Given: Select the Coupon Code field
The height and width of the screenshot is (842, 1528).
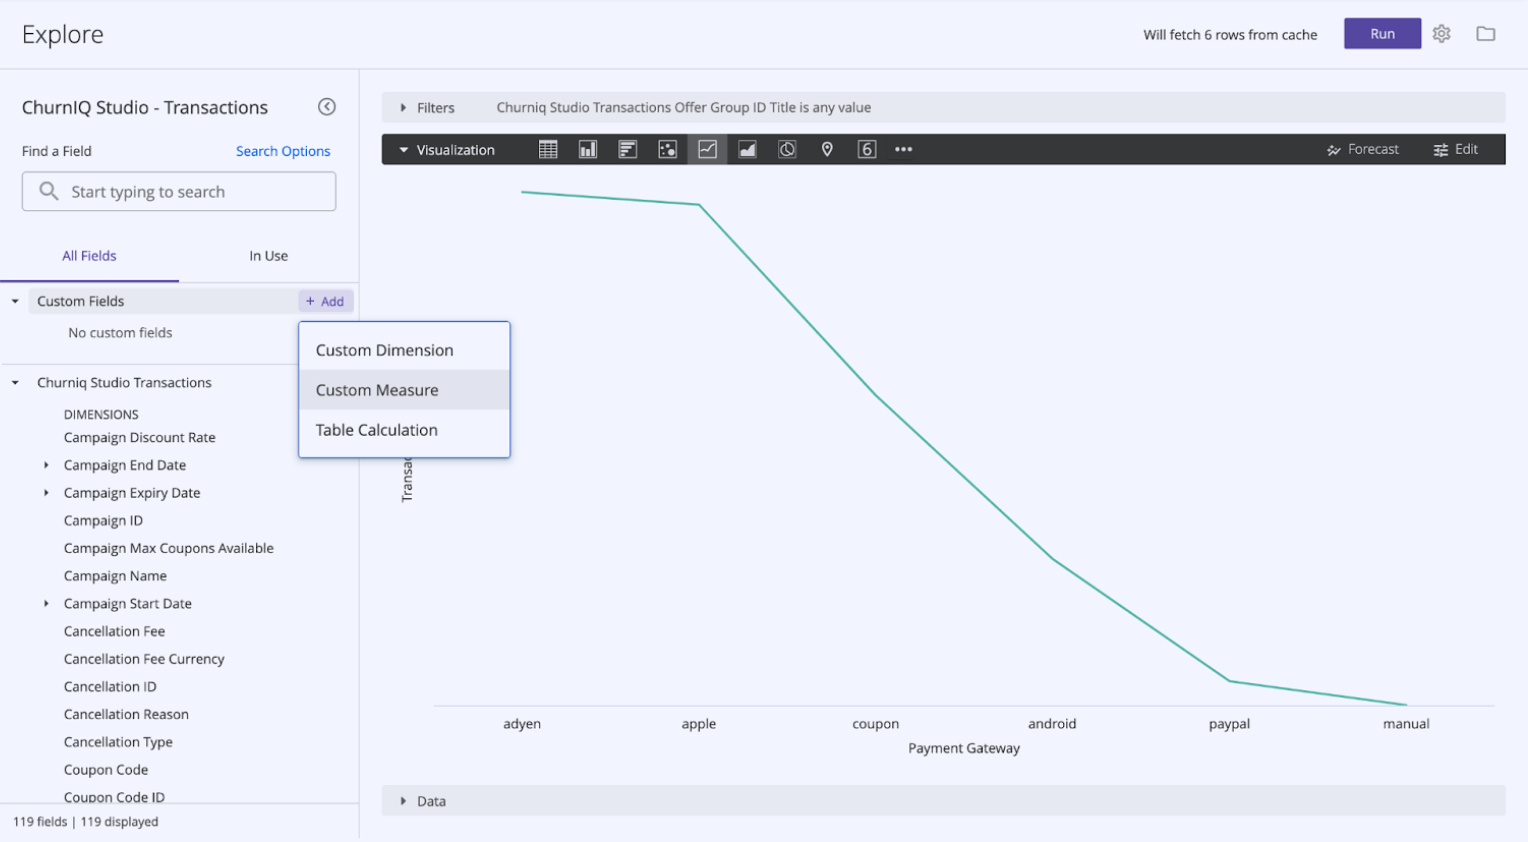Looking at the screenshot, I should pos(106,770).
